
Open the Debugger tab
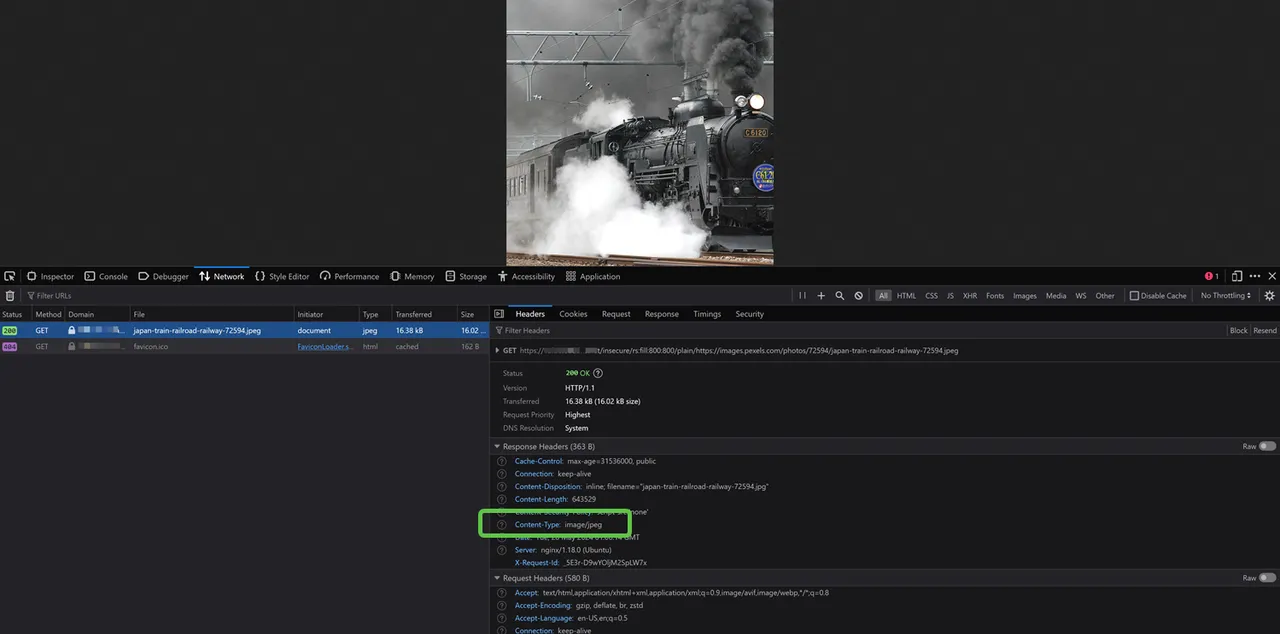[x=164, y=276]
